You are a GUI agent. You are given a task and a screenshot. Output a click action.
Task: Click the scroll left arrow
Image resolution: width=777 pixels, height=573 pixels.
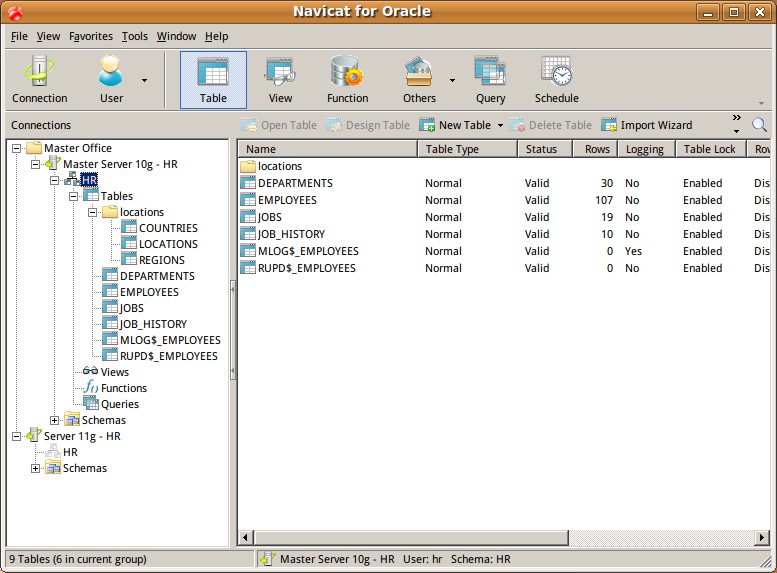(x=246, y=537)
